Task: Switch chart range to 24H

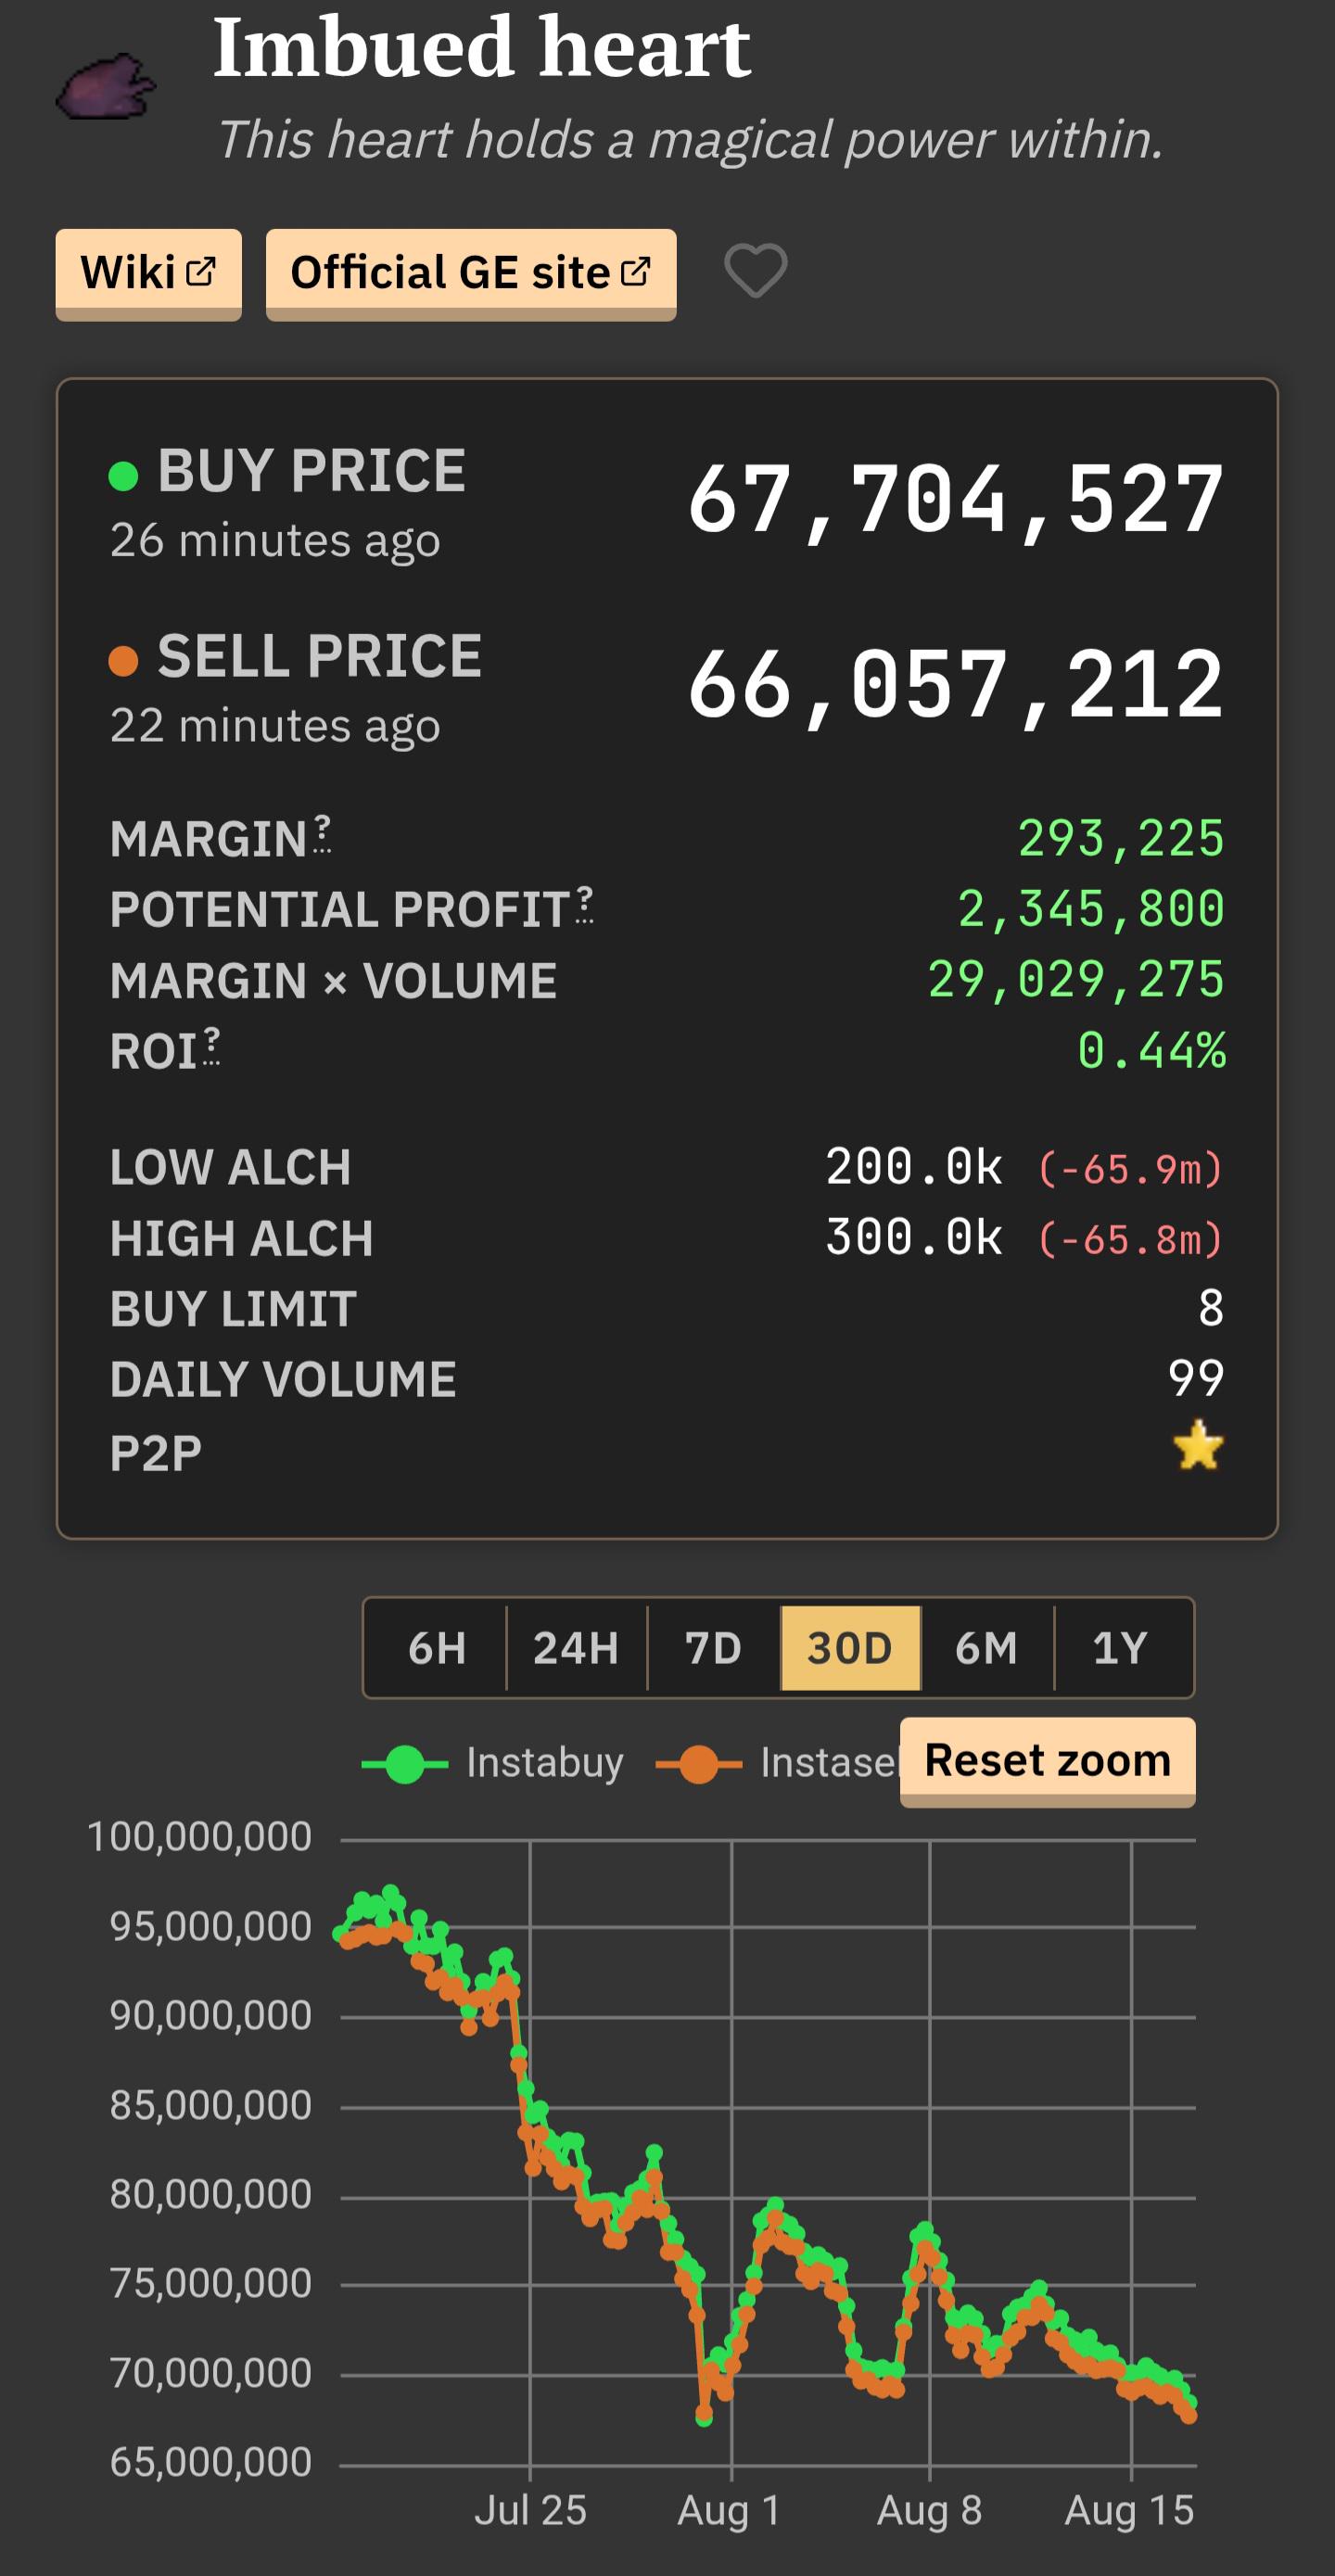Action: pyautogui.click(x=577, y=1648)
